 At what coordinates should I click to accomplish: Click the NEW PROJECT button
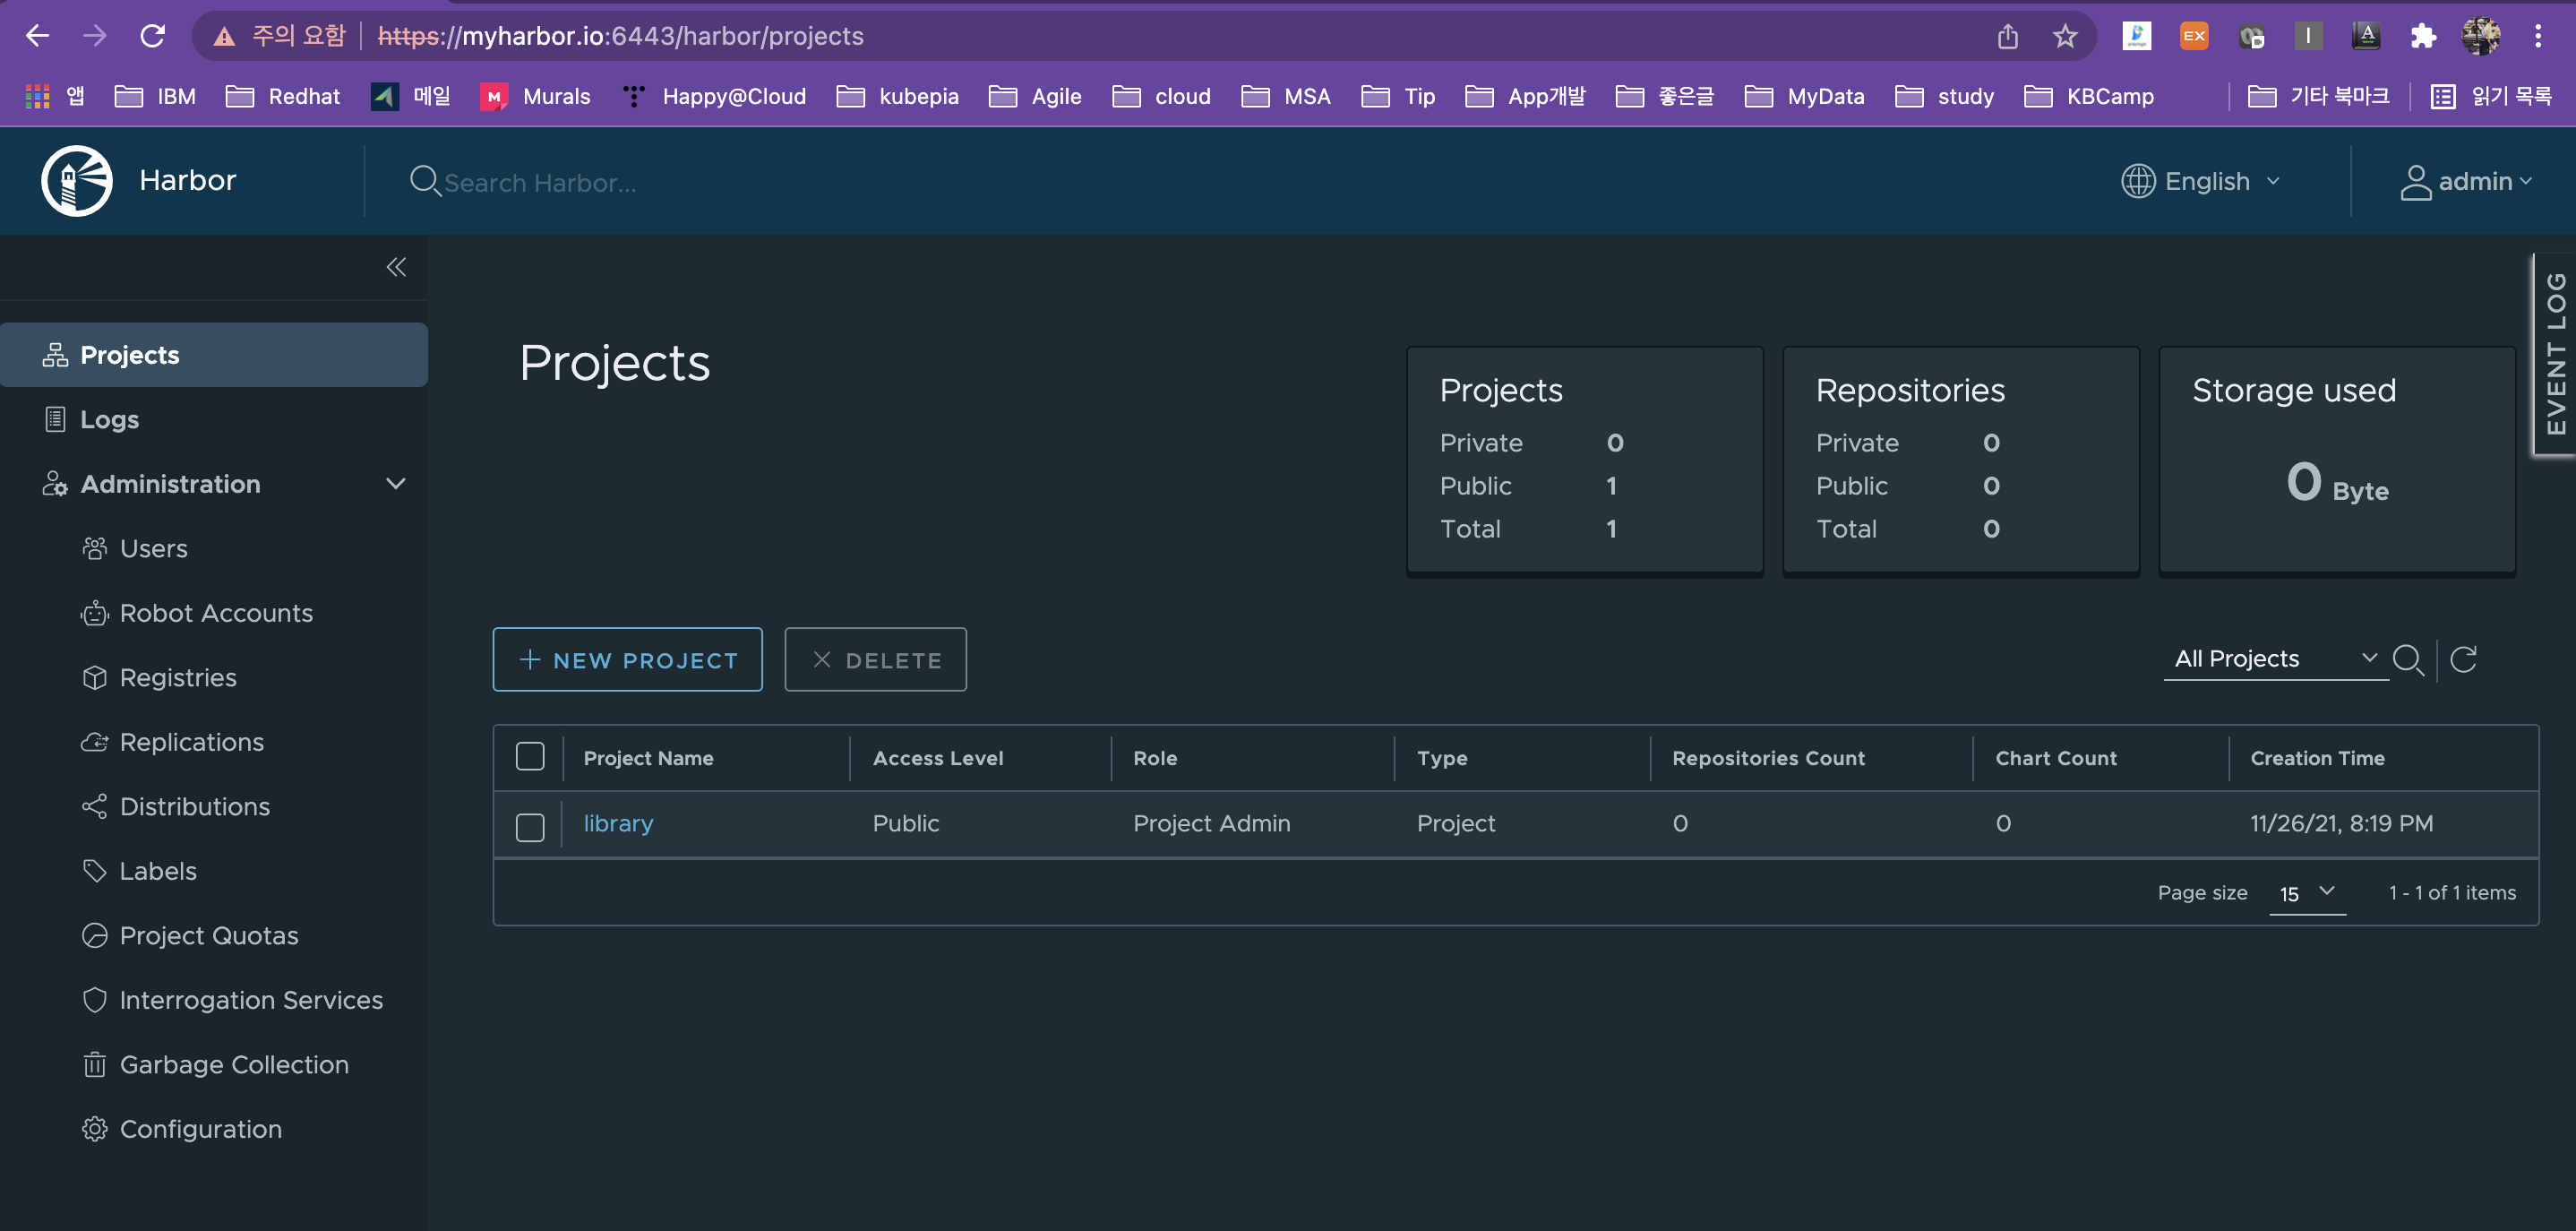tap(627, 660)
